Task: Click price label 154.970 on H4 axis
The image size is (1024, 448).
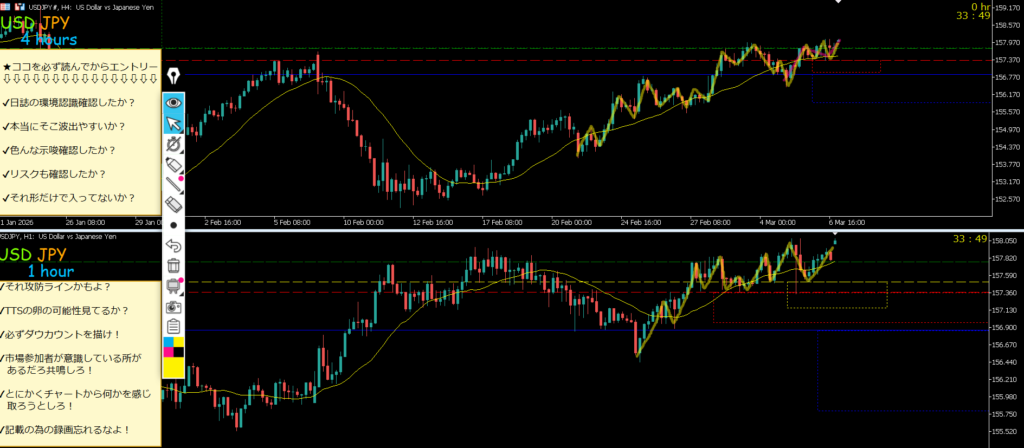Action: coord(1008,129)
